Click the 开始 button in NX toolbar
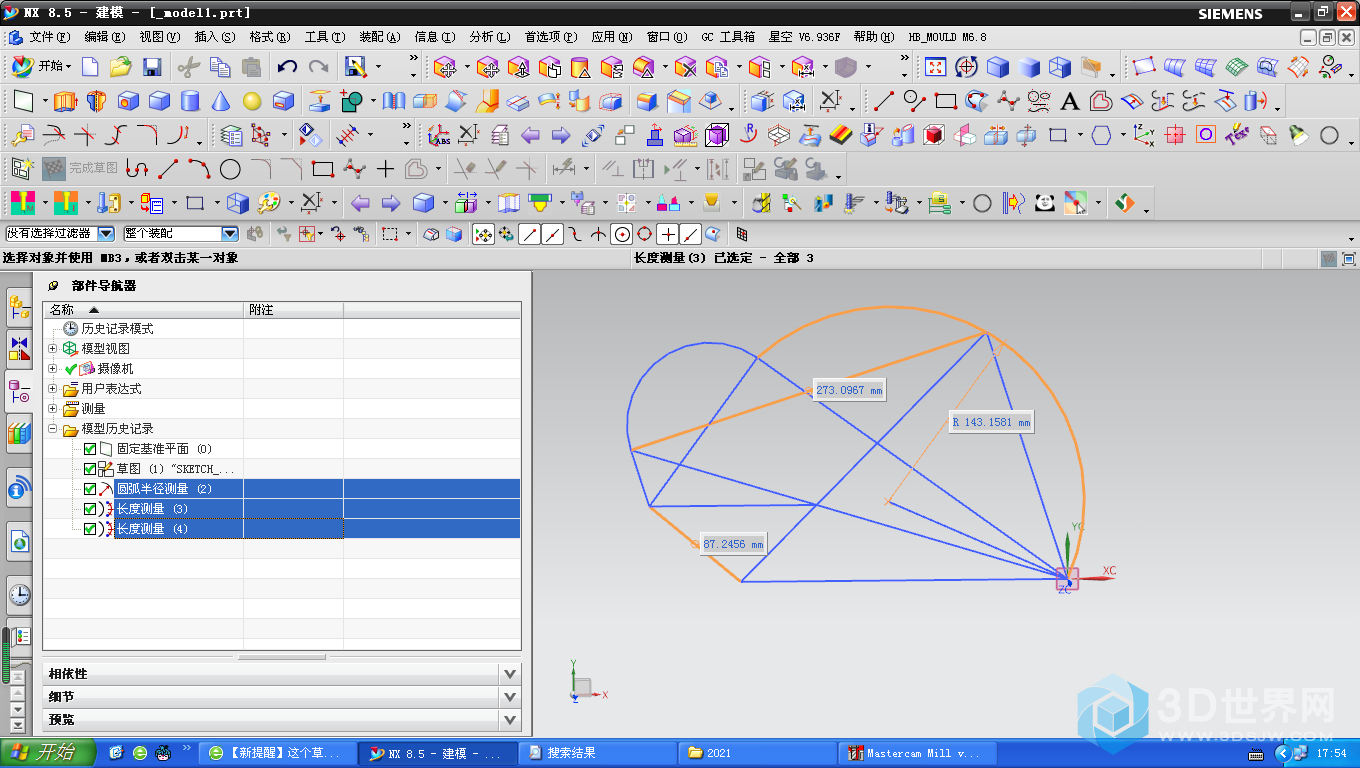This screenshot has width=1360, height=768. (41, 66)
